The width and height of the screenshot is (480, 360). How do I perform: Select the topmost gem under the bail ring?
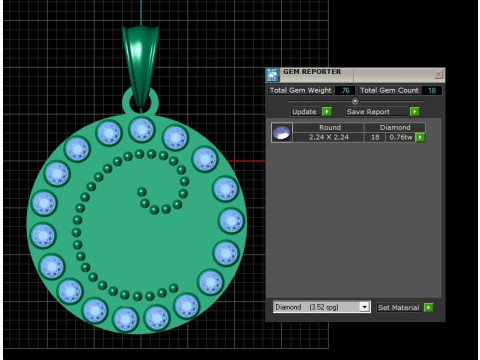(142, 130)
